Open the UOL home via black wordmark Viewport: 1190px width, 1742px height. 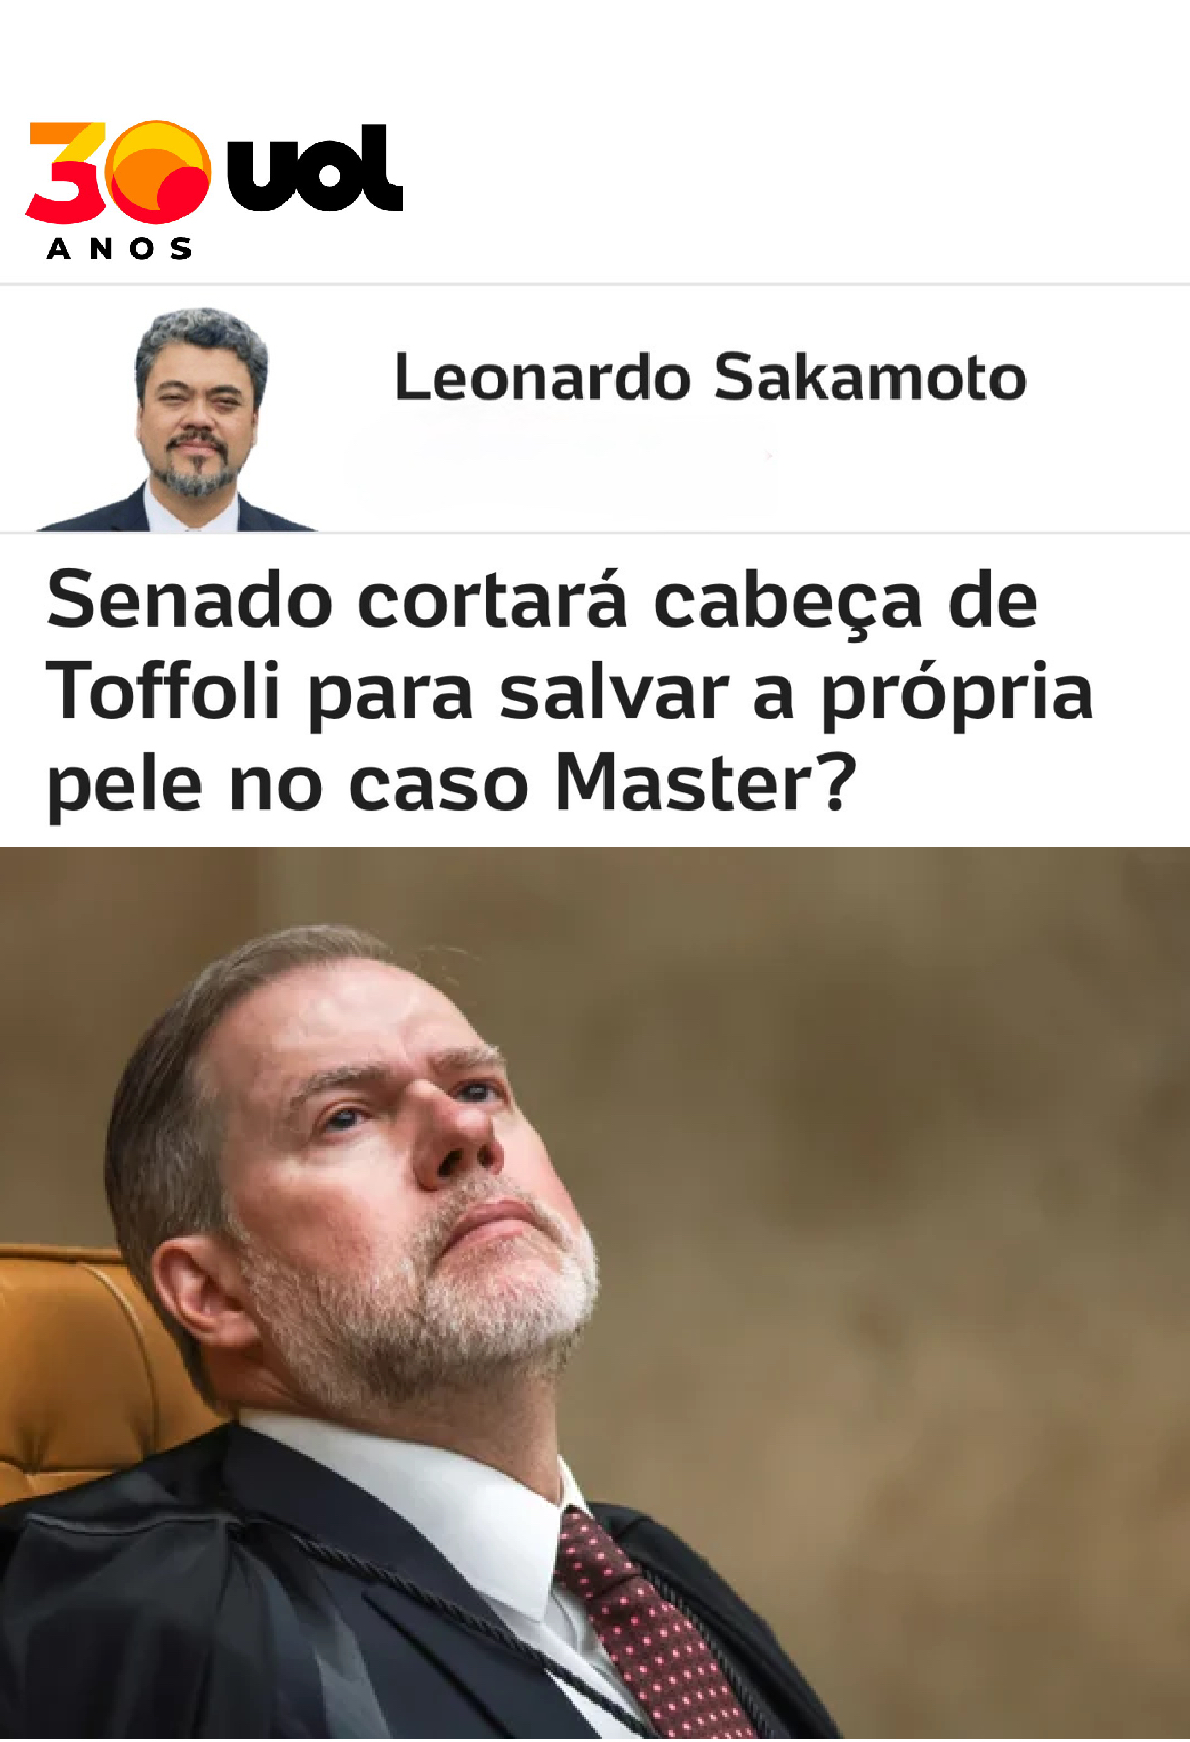(315, 169)
